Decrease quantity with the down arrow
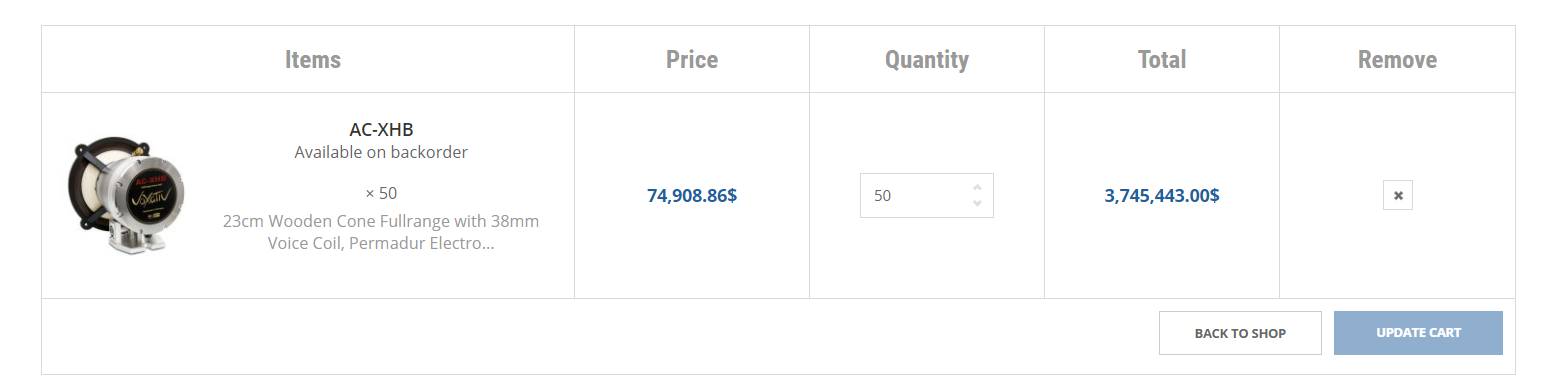 point(977,203)
